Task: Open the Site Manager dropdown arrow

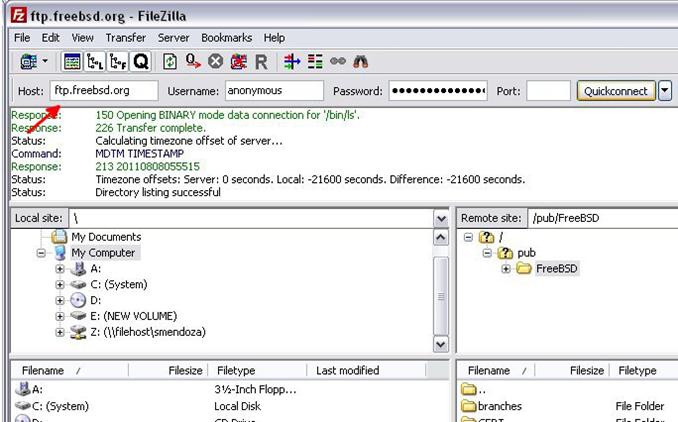Action: click(45, 61)
